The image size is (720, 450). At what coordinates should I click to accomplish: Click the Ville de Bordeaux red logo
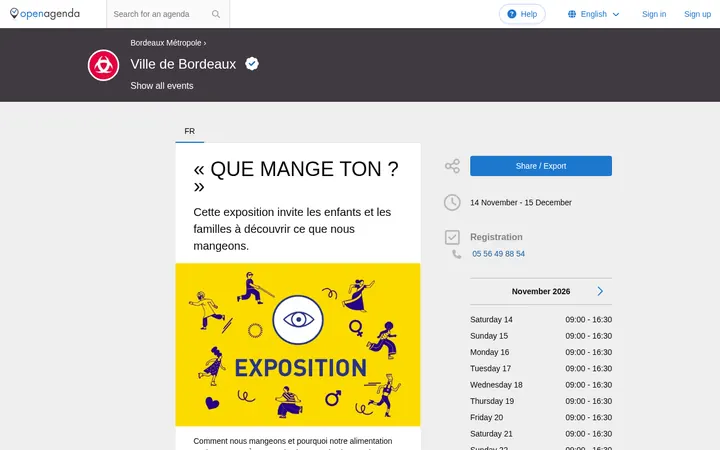[x=103, y=65]
